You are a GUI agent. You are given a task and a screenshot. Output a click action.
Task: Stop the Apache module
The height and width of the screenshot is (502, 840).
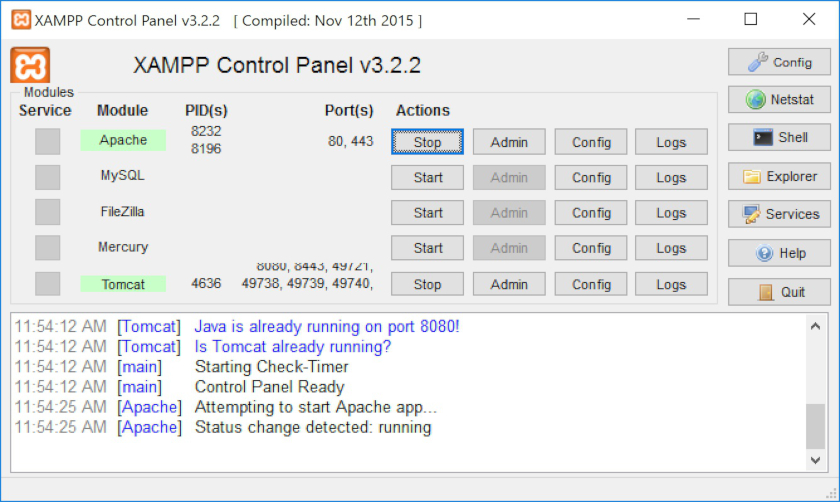[427, 142]
